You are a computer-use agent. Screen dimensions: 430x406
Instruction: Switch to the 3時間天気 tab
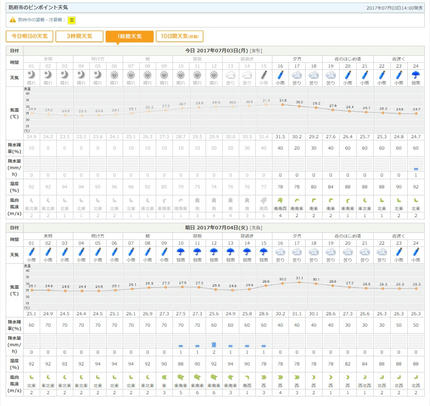click(79, 36)
